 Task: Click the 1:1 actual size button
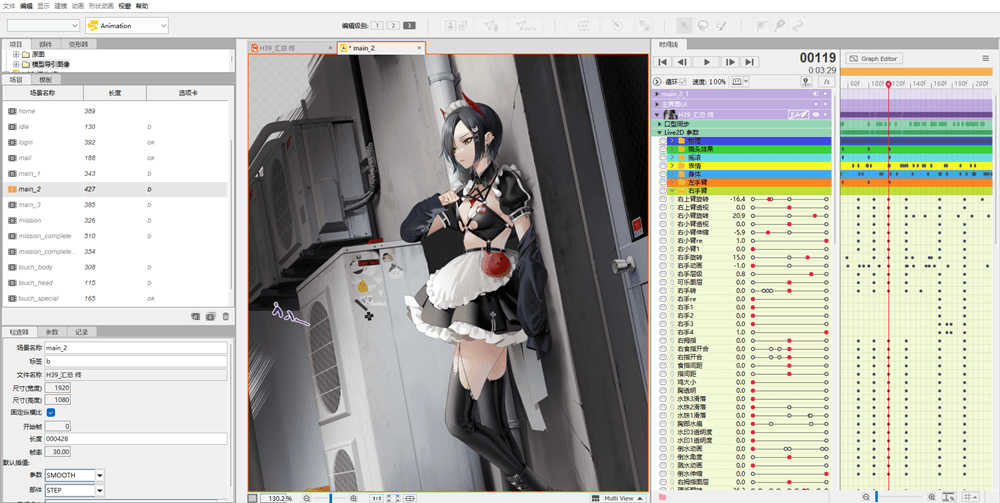(x=376, y=498)
